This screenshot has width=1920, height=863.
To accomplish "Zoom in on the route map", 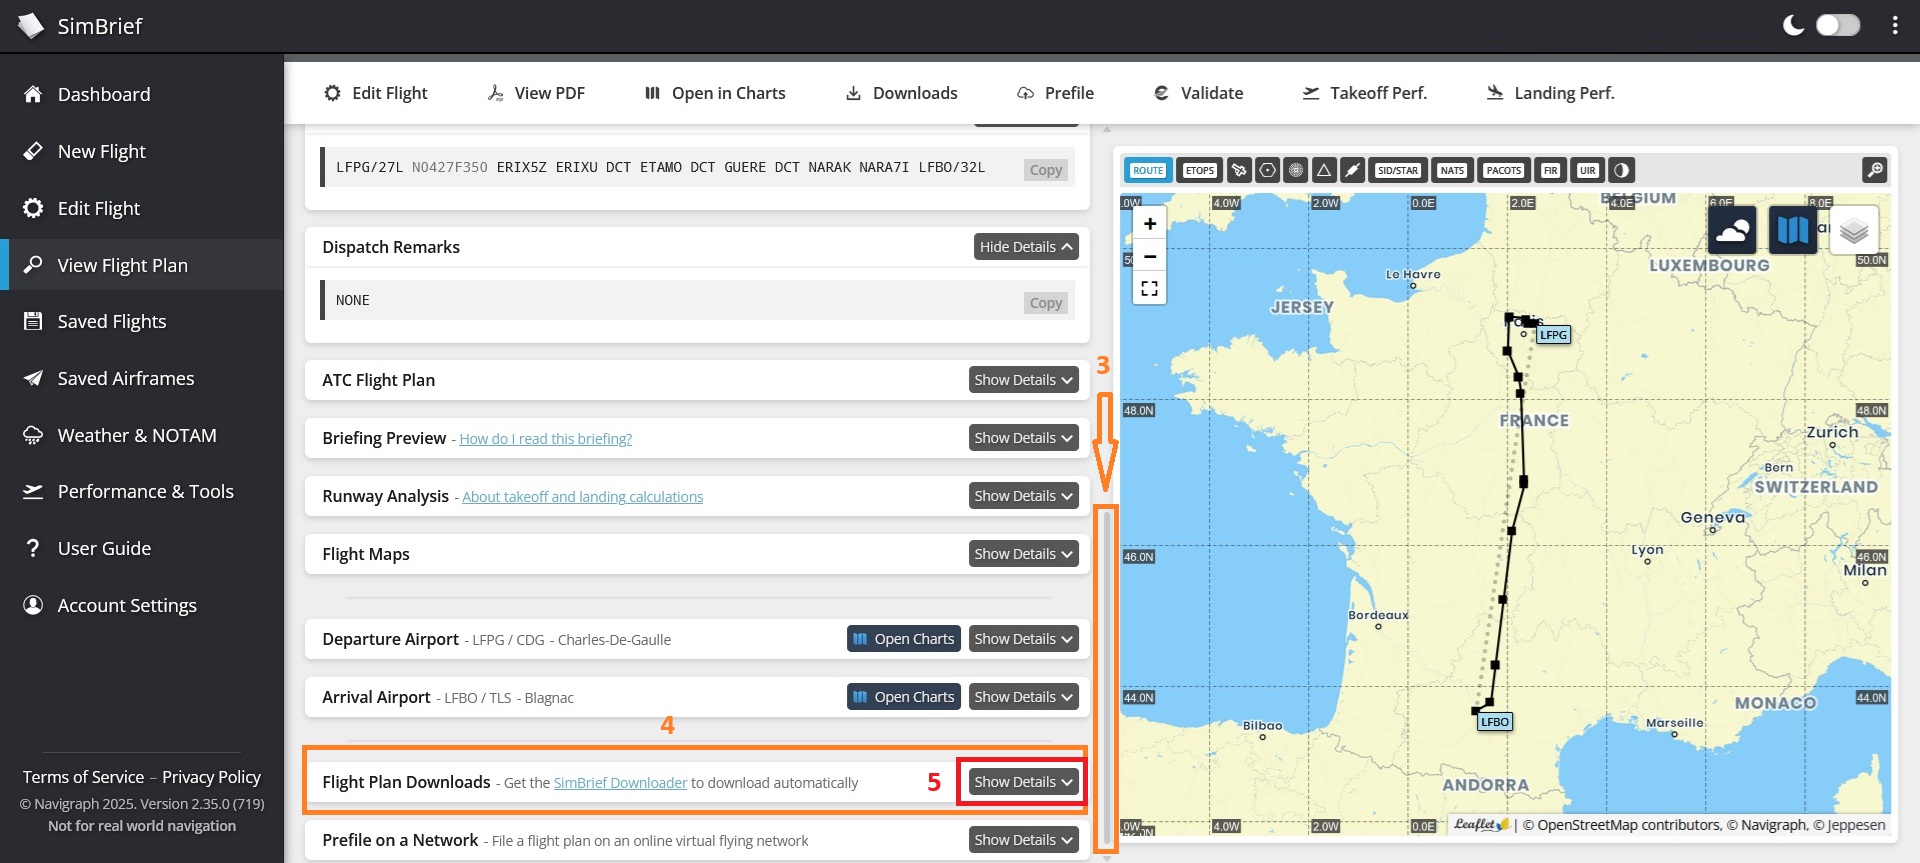I will (x=1150, y=224).
